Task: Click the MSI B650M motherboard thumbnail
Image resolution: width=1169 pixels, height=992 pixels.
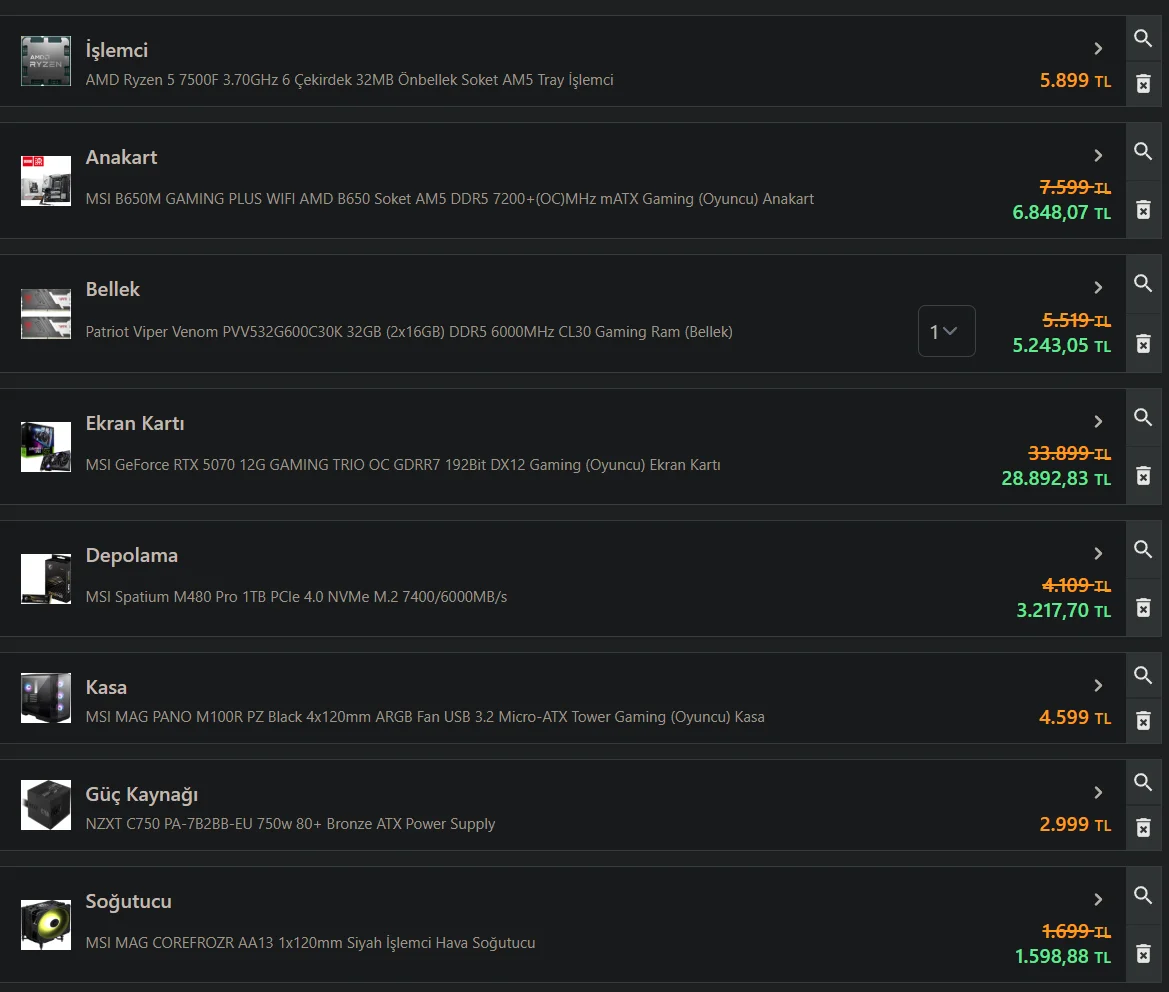Action: (45, 180)
